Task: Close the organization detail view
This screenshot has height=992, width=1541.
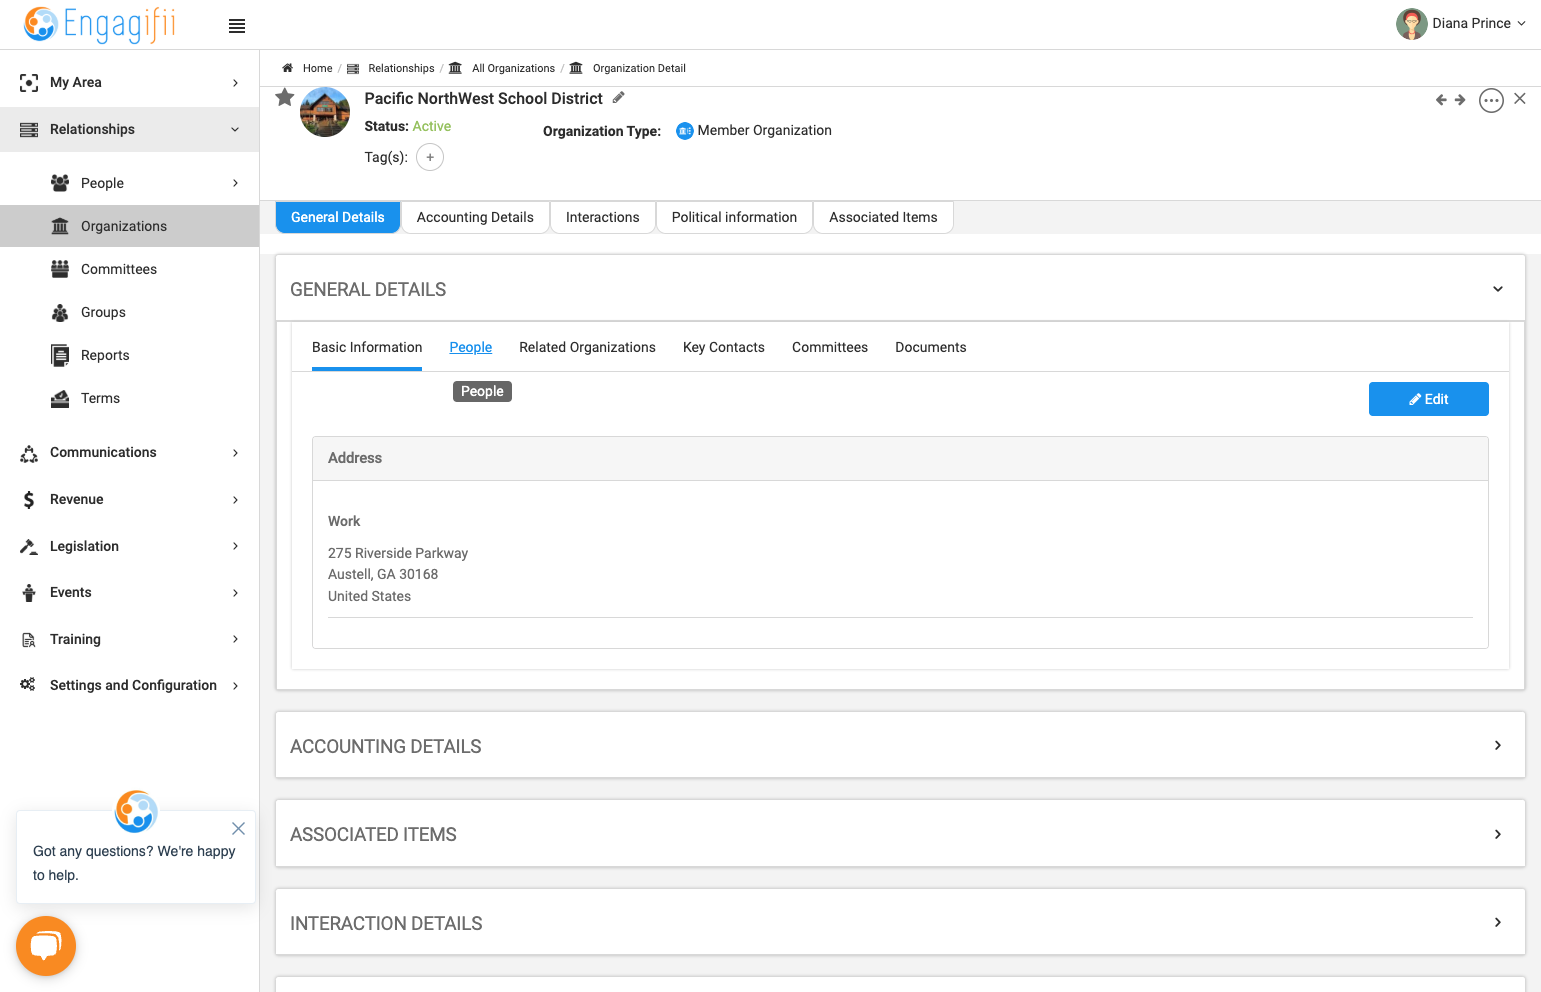Action: coord(1520,98)
